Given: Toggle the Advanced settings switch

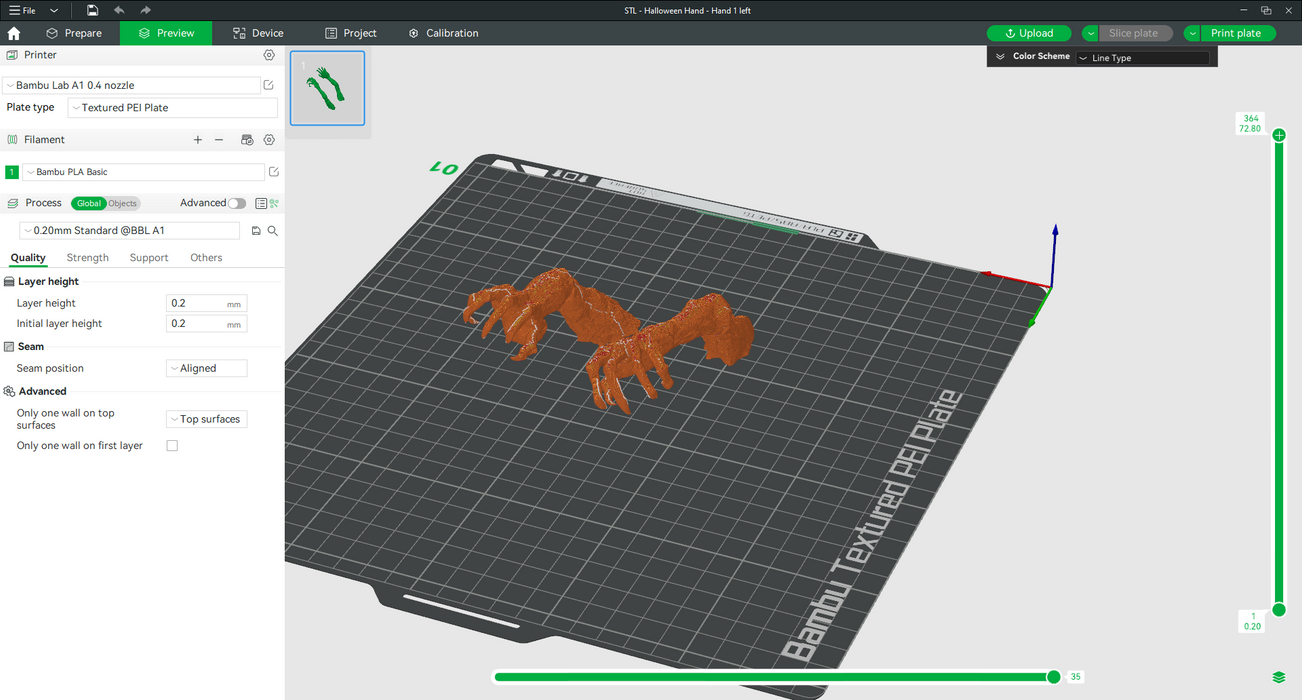Looking at the screenshot, I should (x=236, y=203).
